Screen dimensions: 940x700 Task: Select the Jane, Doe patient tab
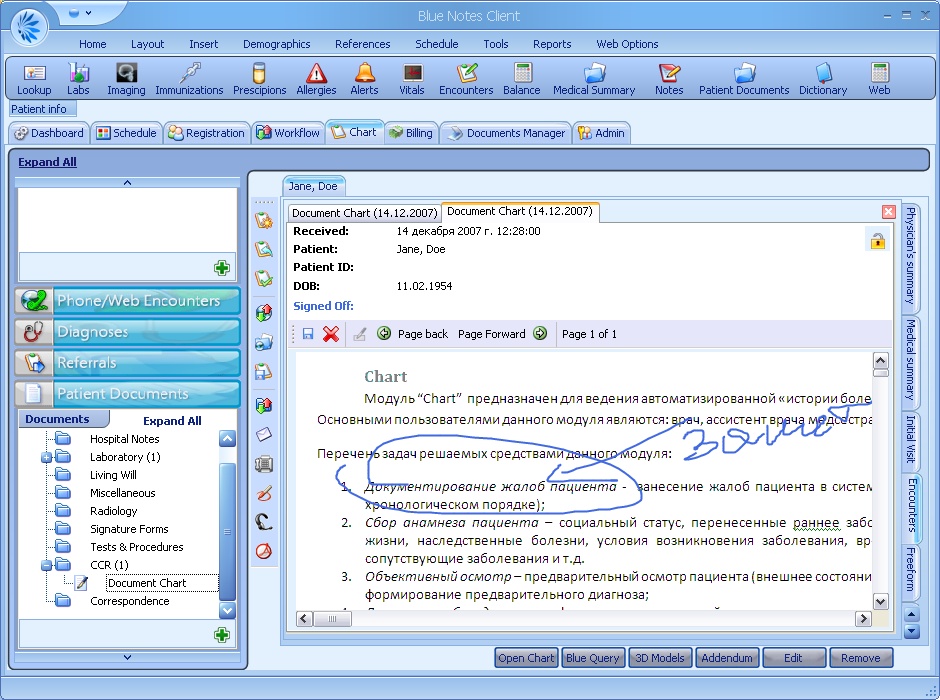[x=313, y=186]
